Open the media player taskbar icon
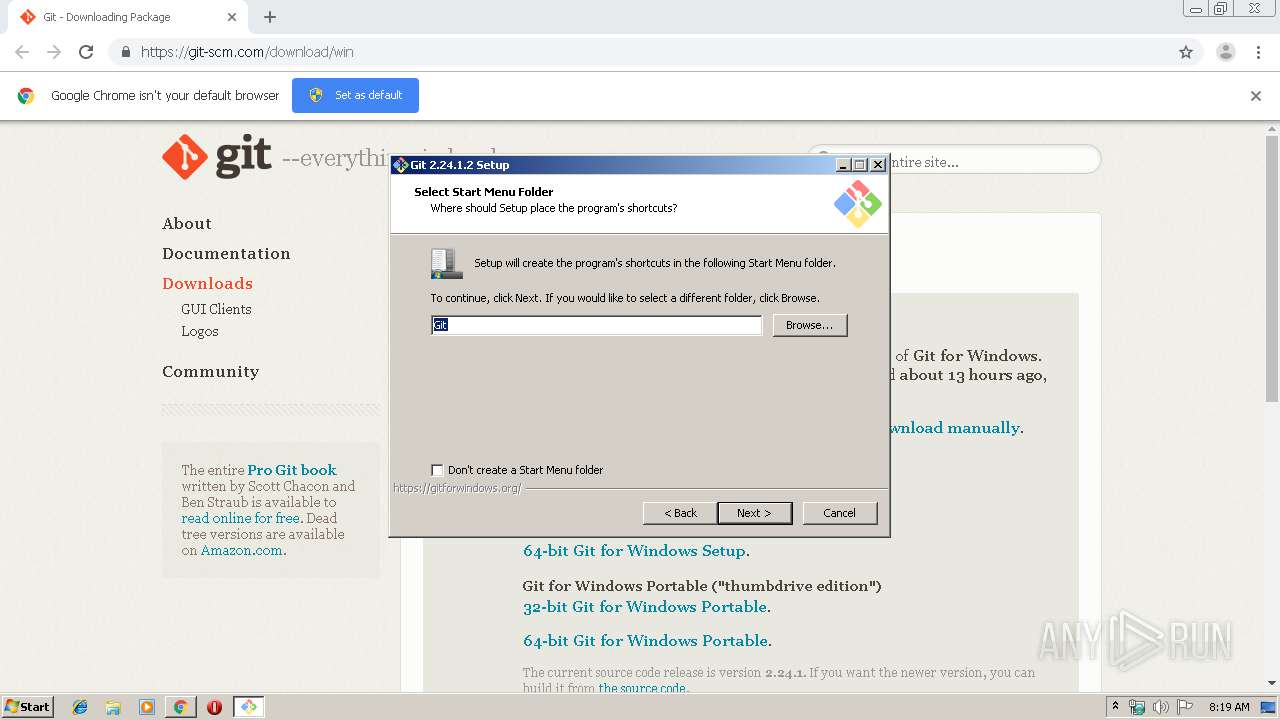The height and width of the screenshot is (720, 1280). (x=146, y=707)
